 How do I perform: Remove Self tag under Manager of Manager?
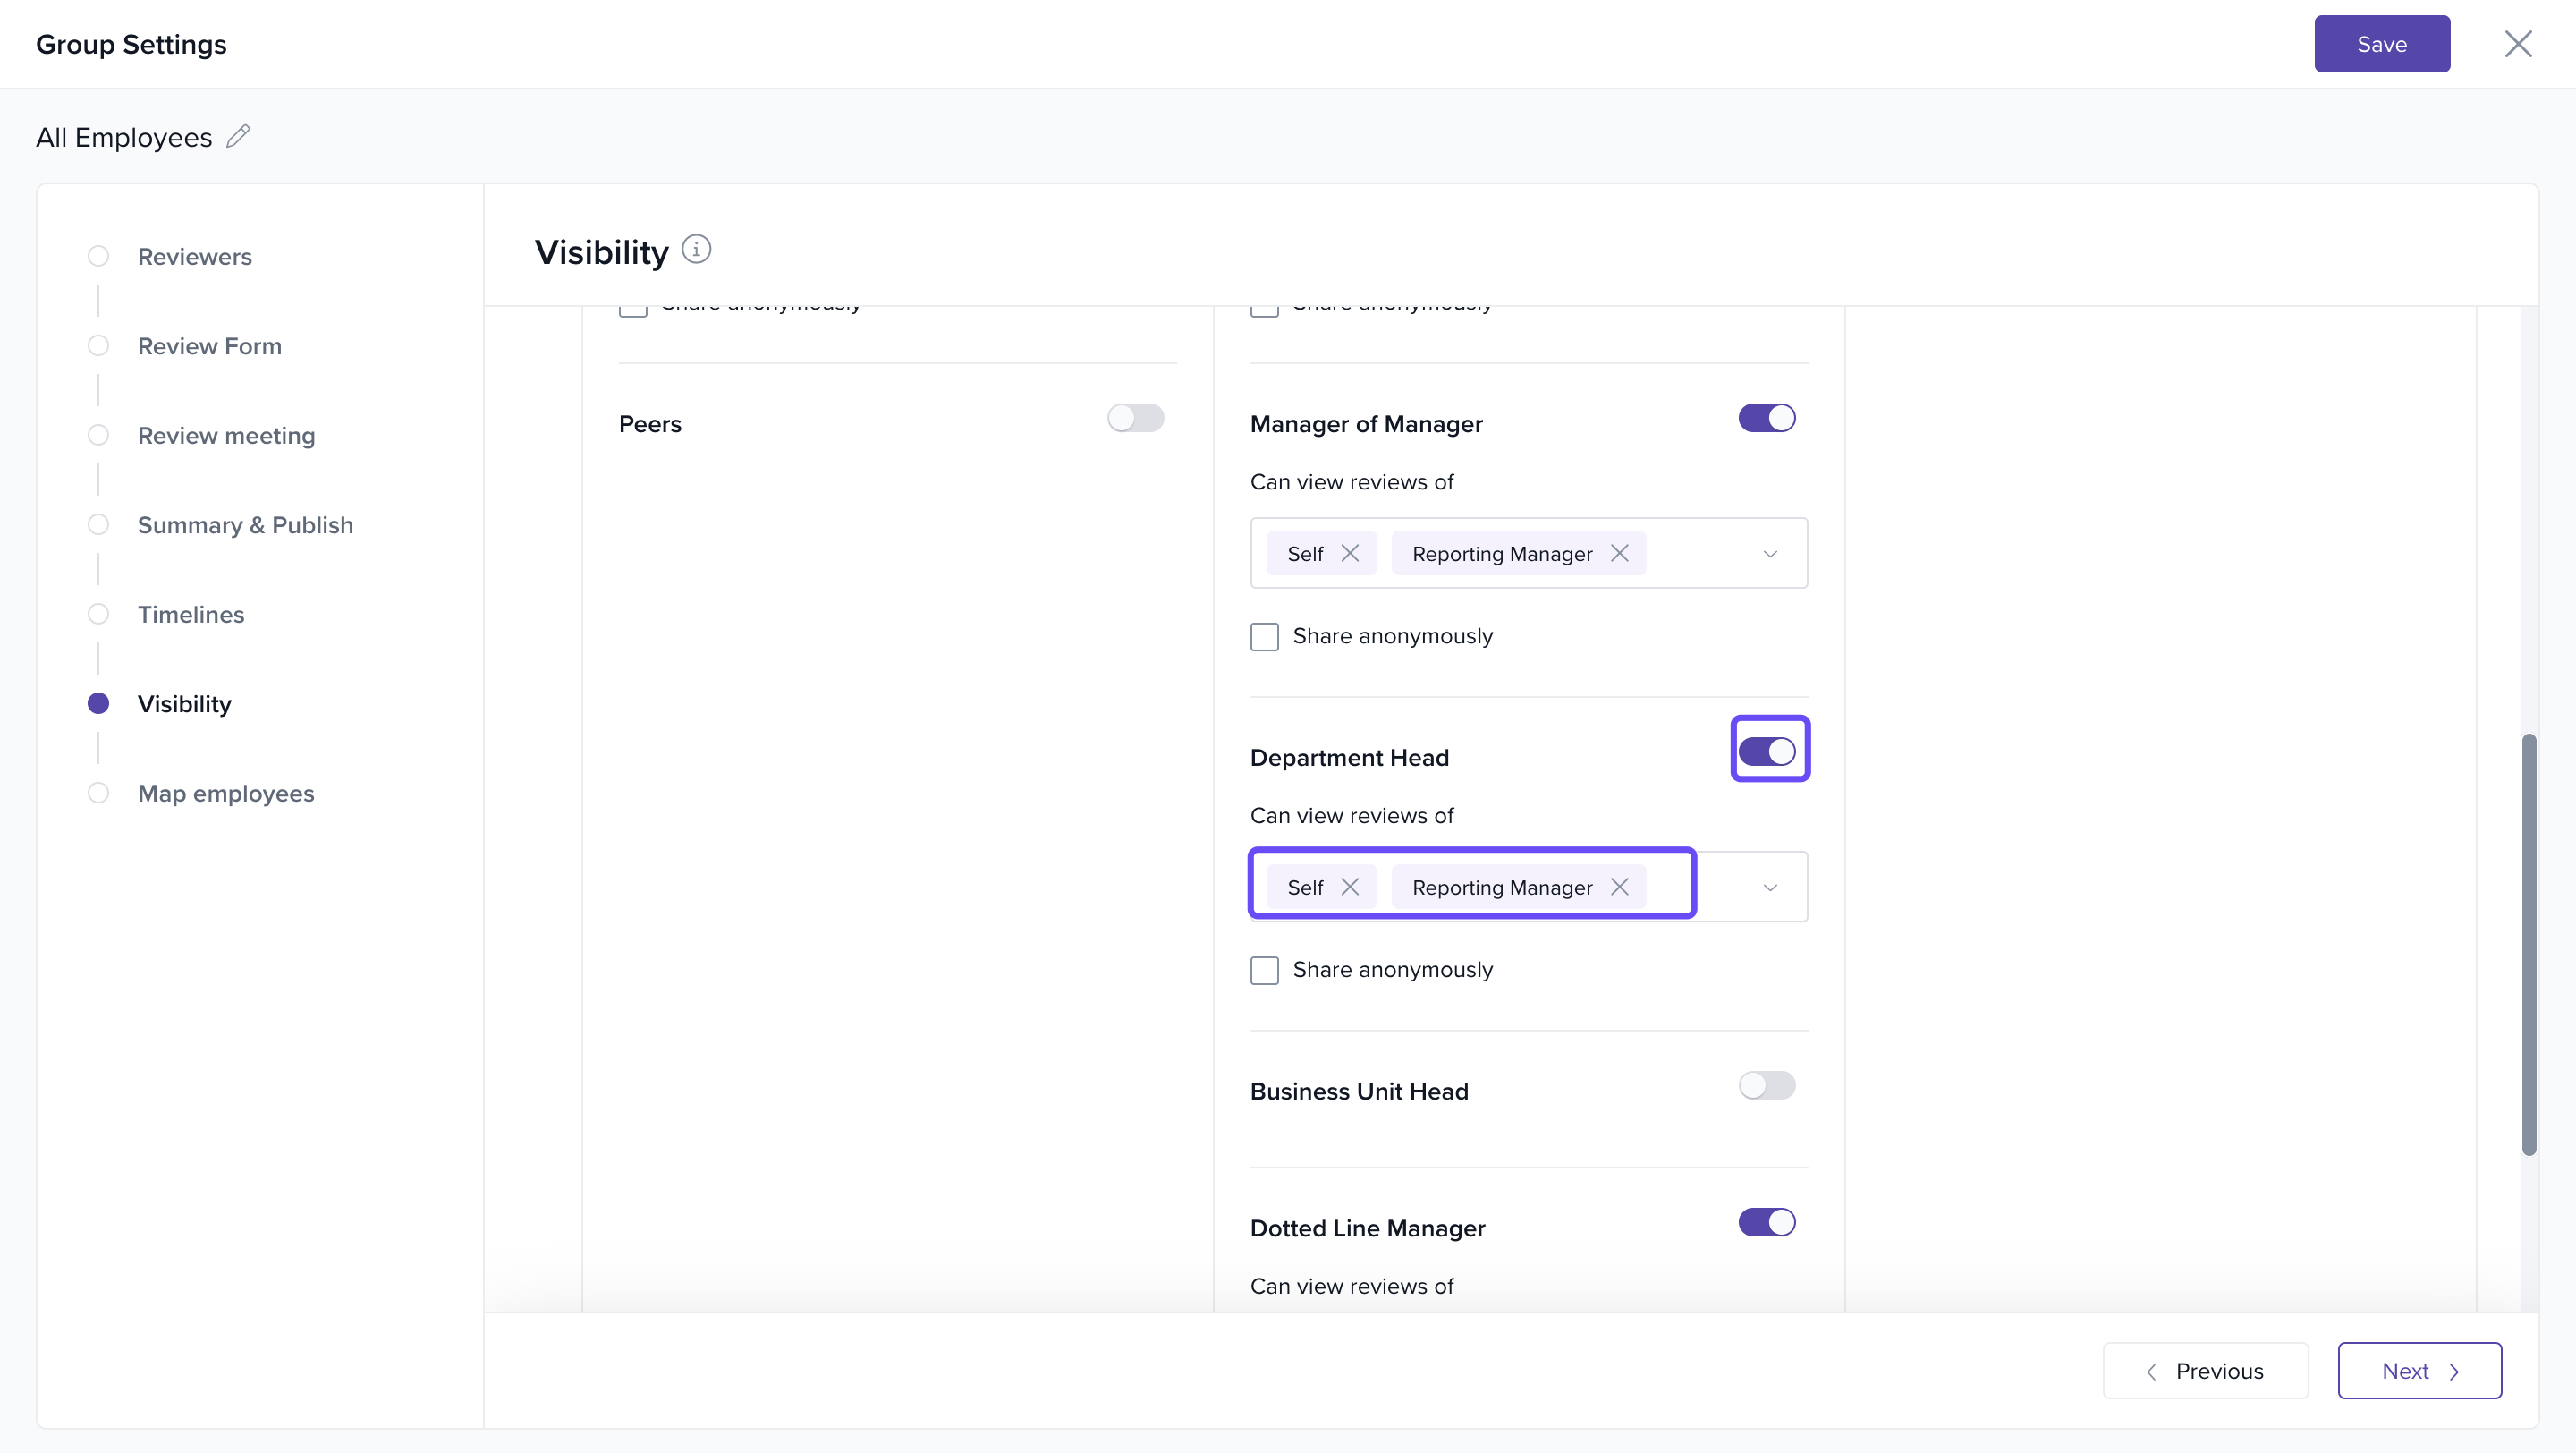(1350, 553)
